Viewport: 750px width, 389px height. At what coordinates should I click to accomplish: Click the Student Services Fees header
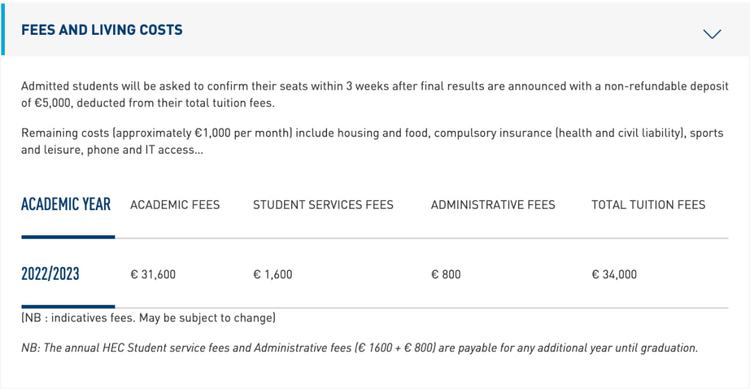point(323,205)
